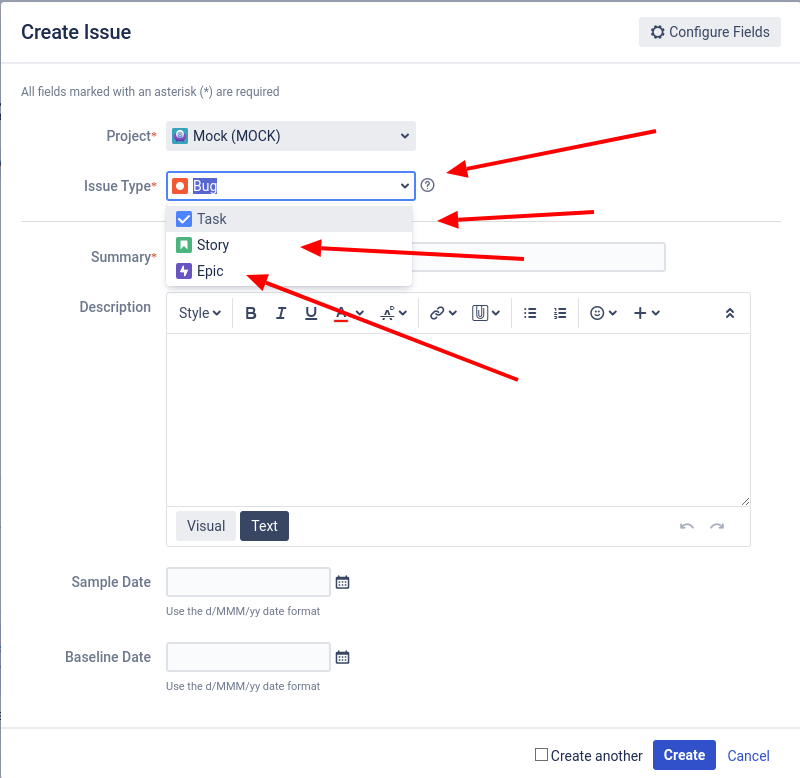Click the Story bookmark icon

pos(184,245)
